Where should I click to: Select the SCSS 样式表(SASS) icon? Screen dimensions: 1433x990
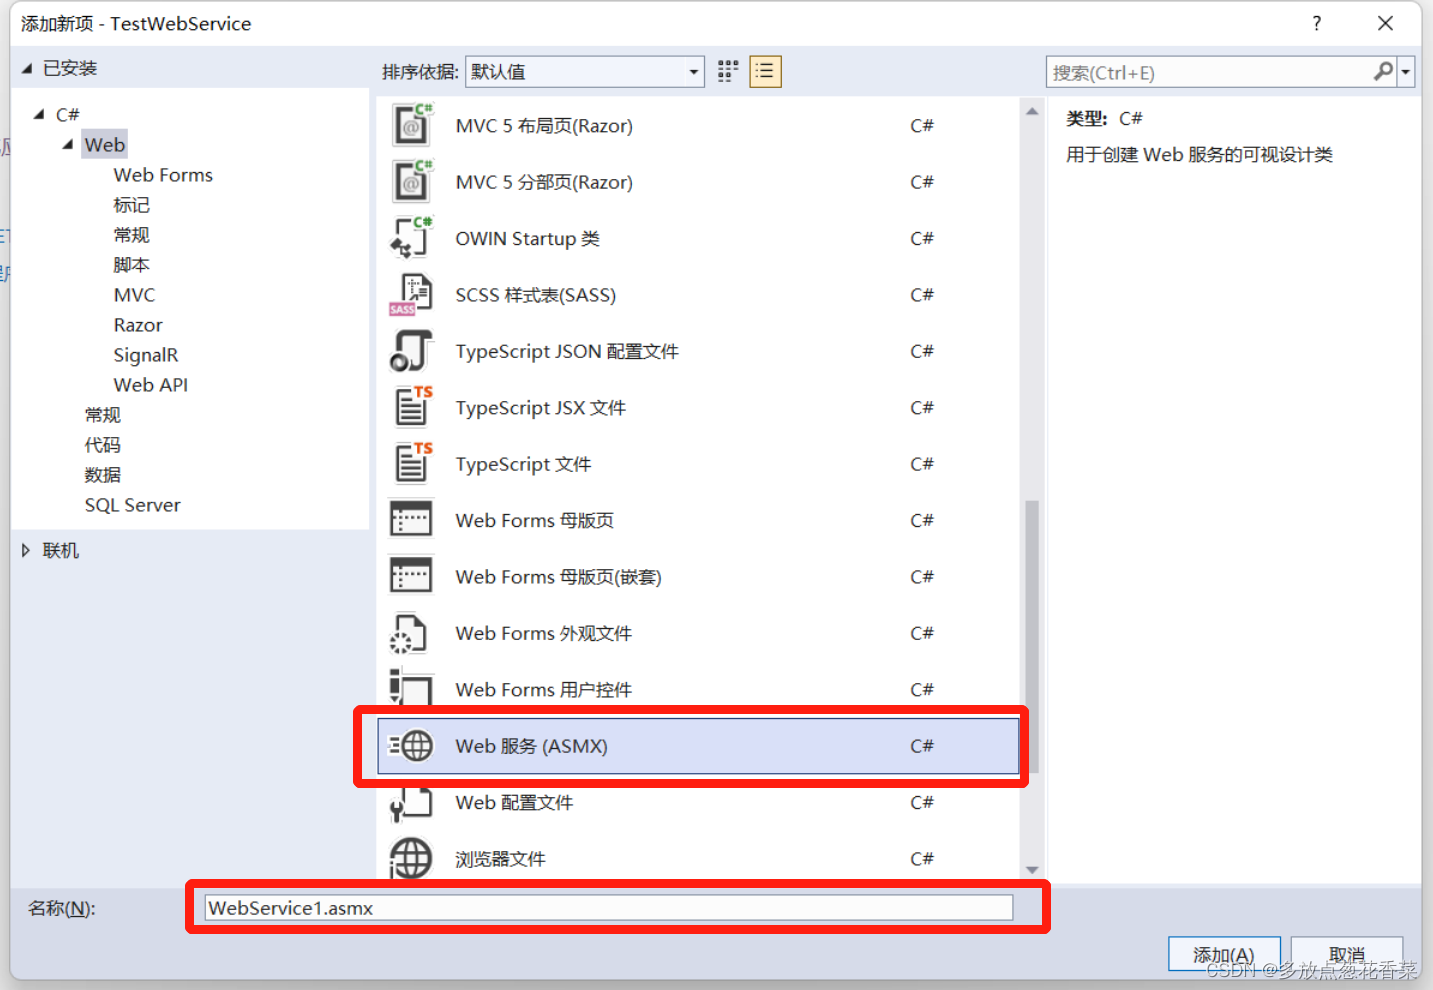pyautogui.click(x=411, y=293)
